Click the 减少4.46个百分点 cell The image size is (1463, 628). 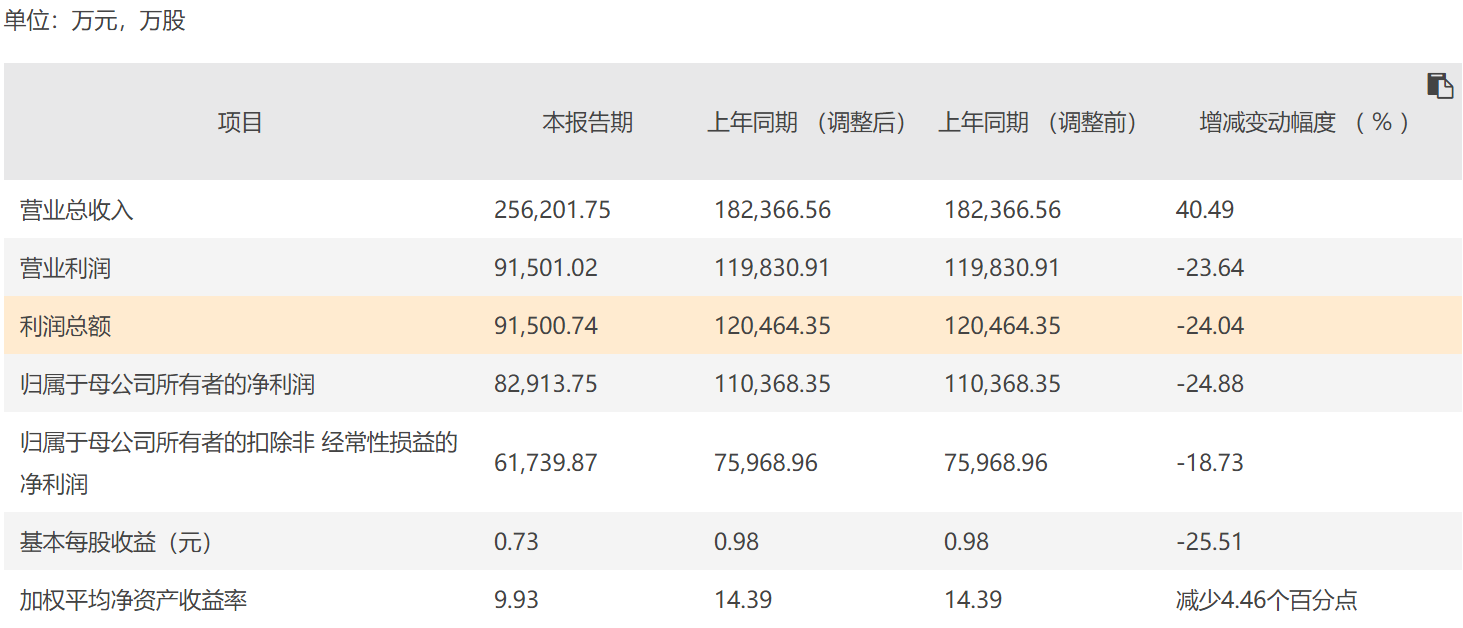pyautogui.click(x=1266, y=600)
